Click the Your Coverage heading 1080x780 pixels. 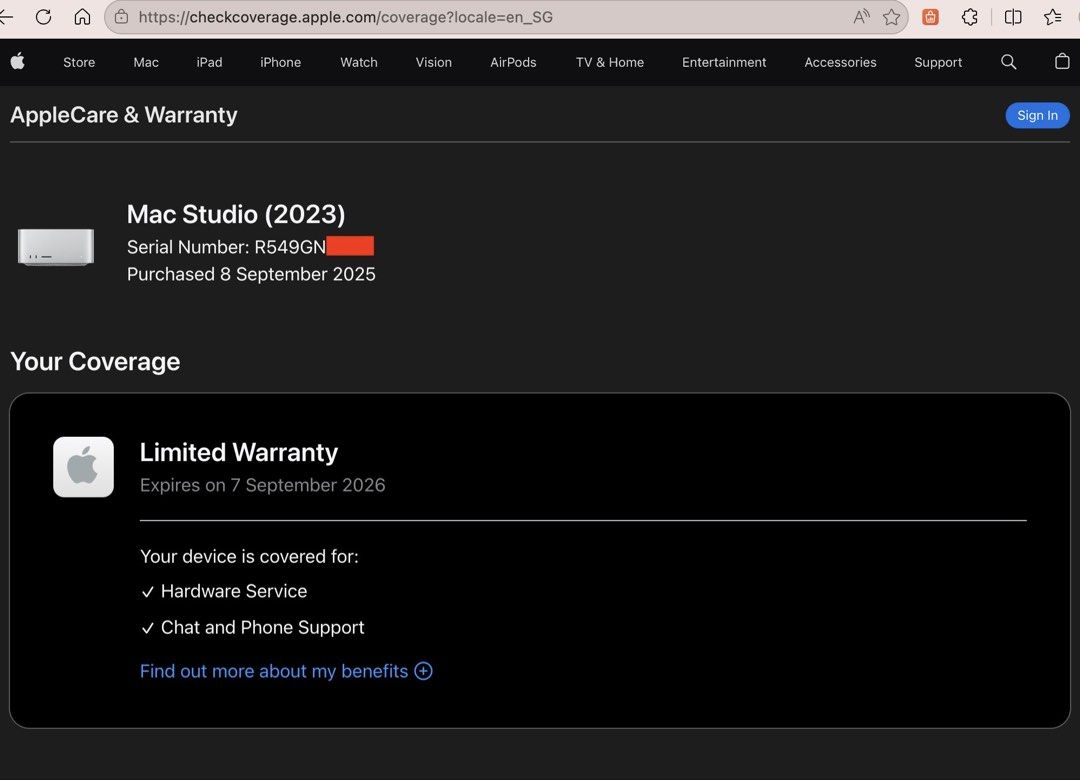coord(95,361)
